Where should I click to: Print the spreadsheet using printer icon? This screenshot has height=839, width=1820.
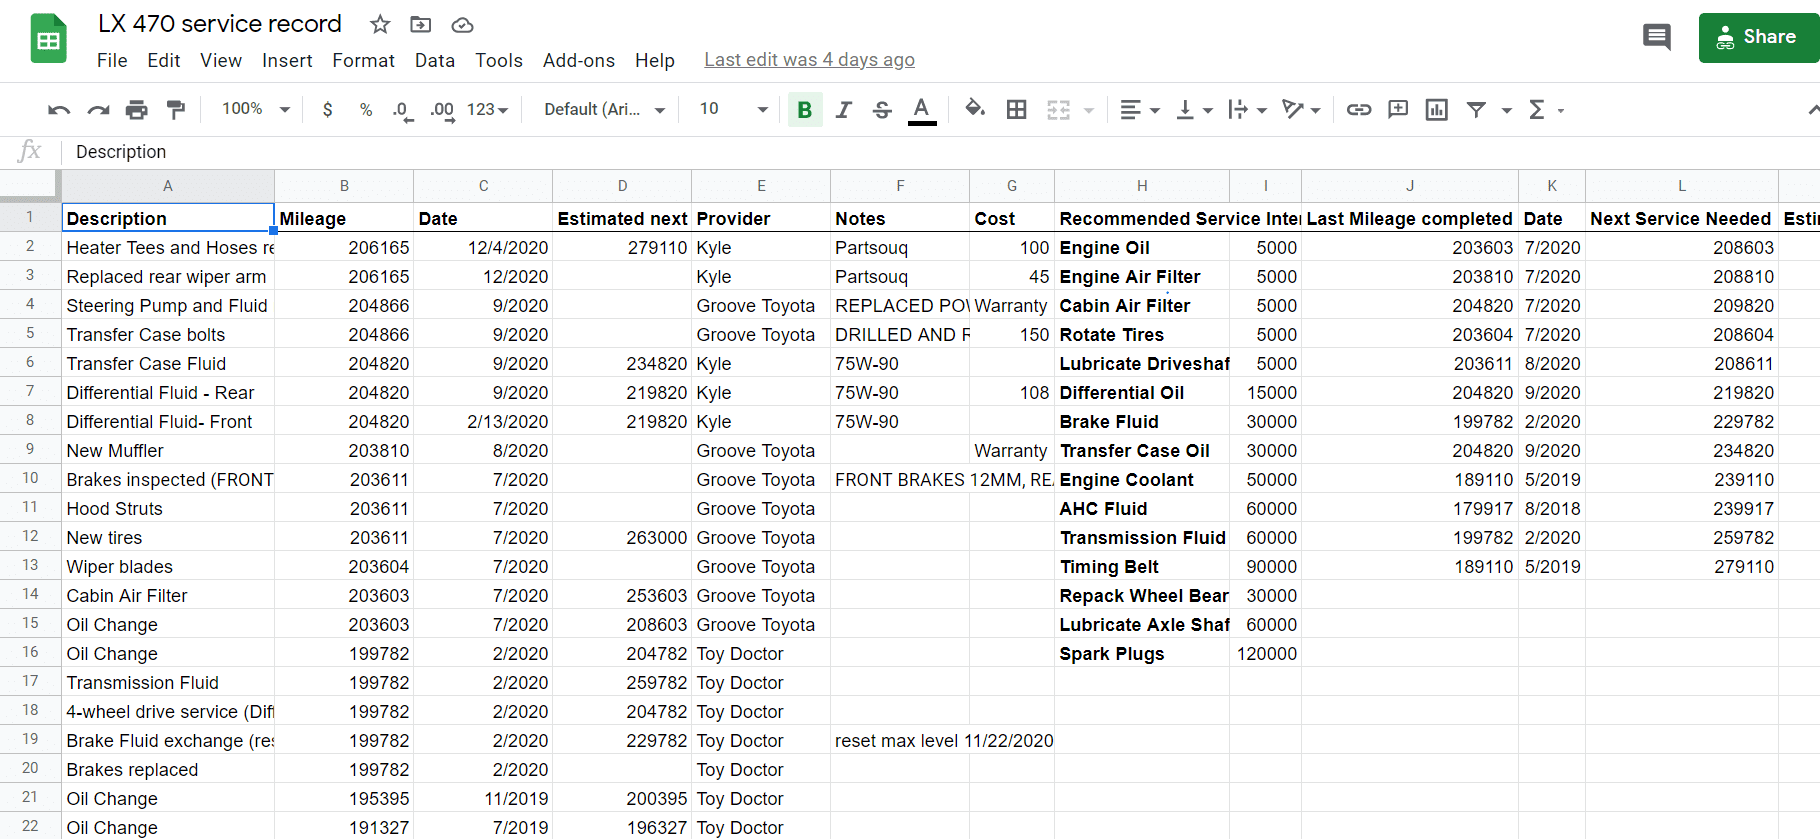click(x=137, y=110)
